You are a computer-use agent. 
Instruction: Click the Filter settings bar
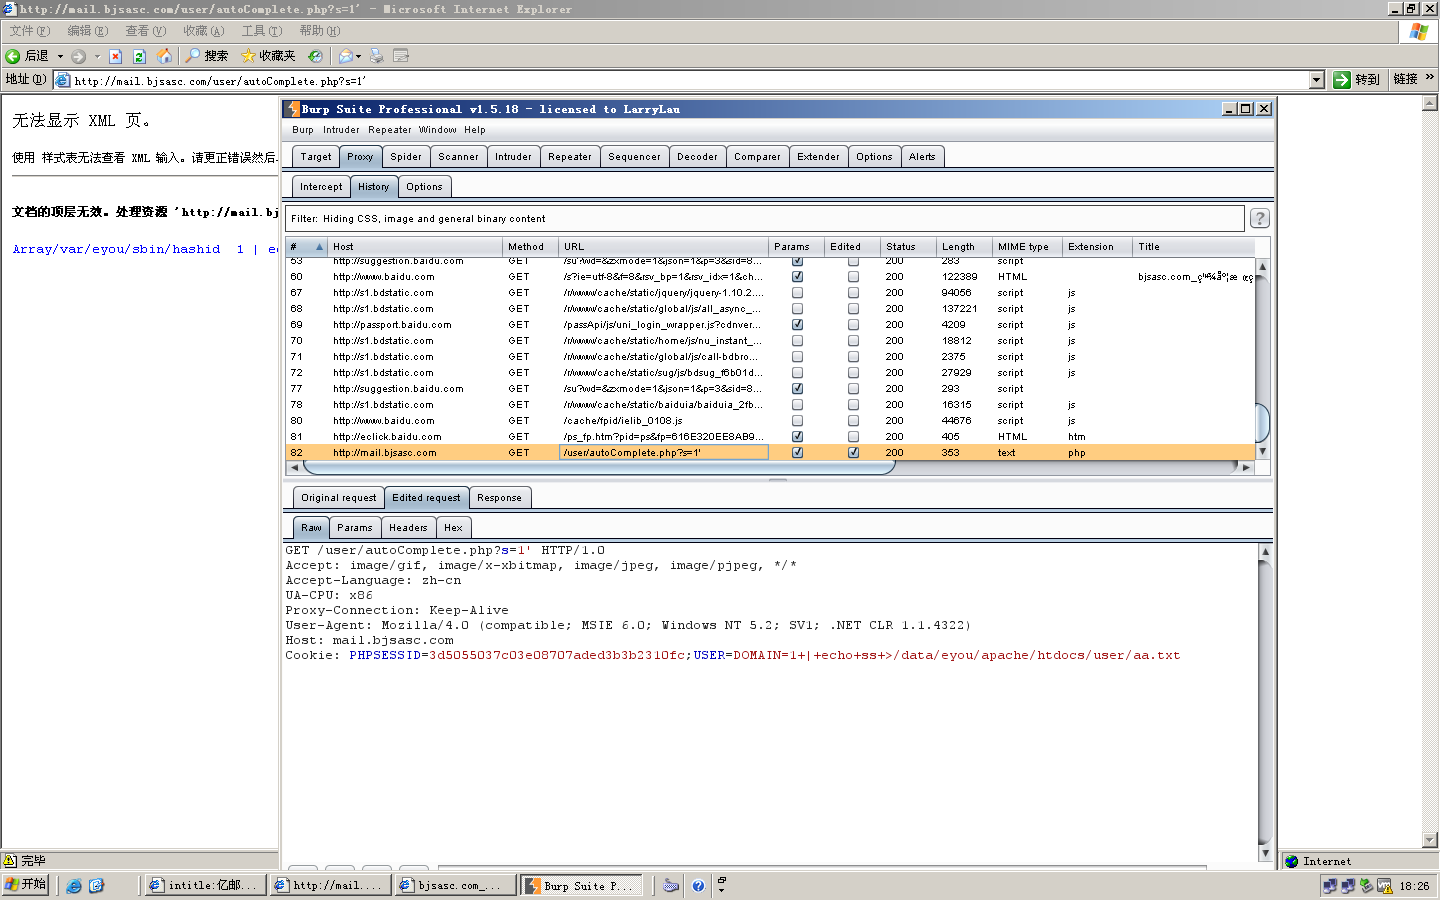[764, 218]
